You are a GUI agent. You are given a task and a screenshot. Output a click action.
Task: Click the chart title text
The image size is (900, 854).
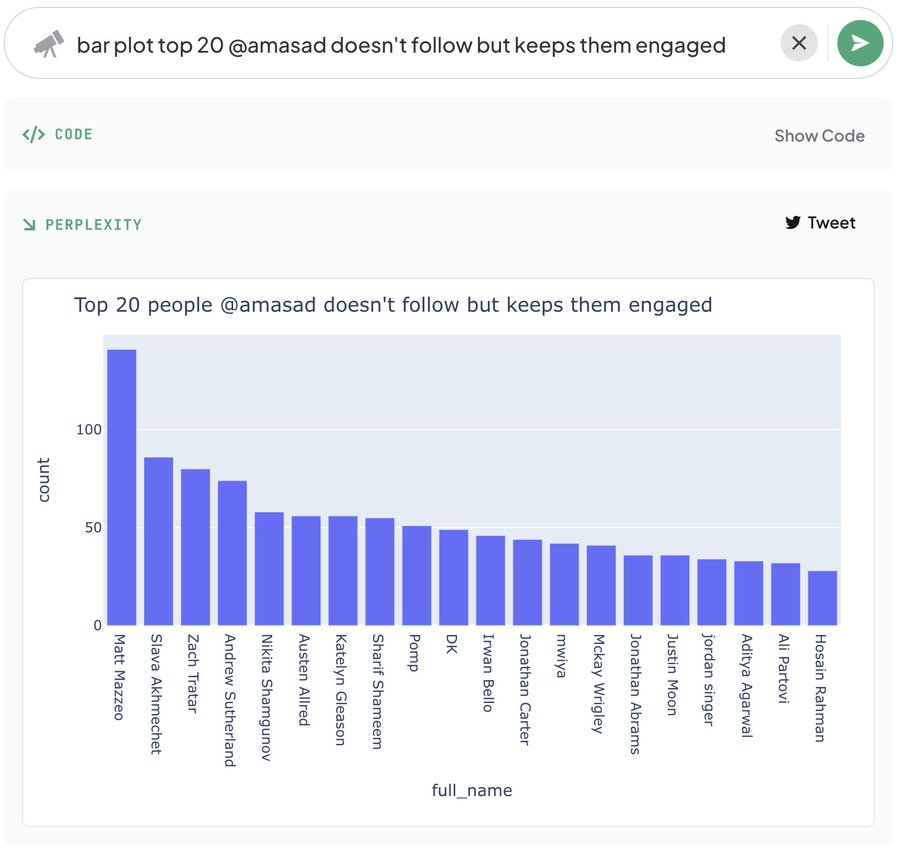tap(393, 305)
